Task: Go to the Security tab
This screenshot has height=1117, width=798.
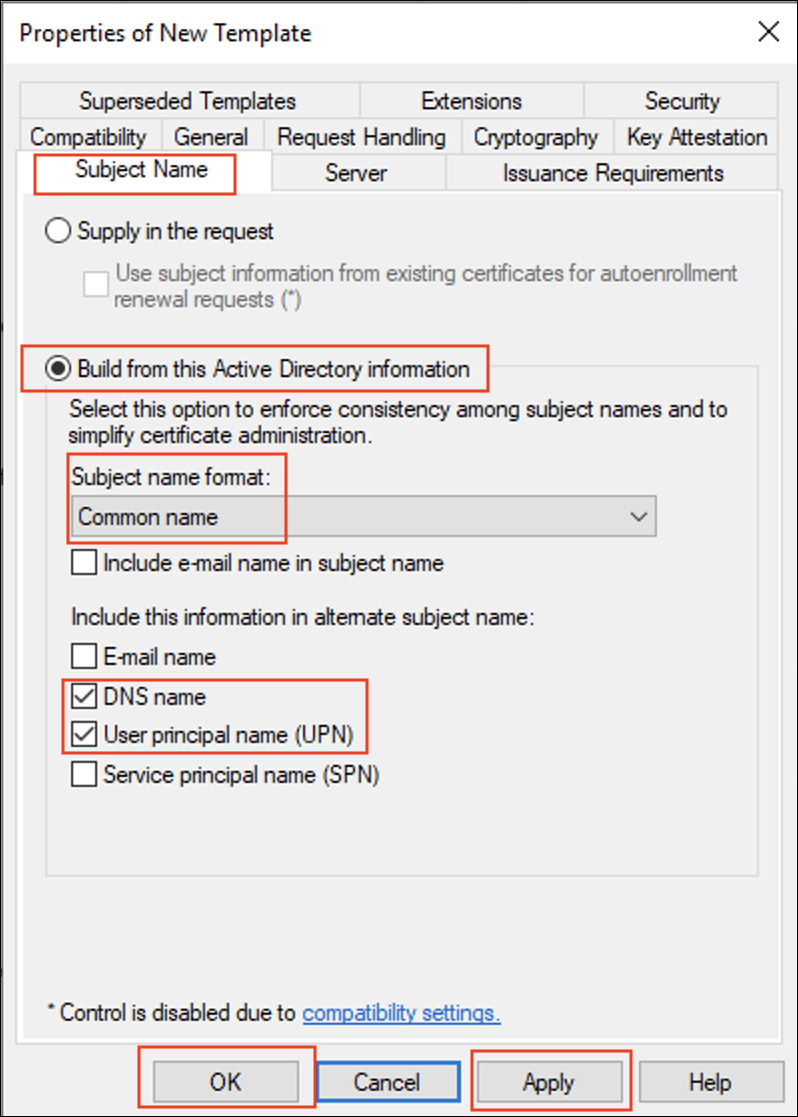Action: point(682,101)
